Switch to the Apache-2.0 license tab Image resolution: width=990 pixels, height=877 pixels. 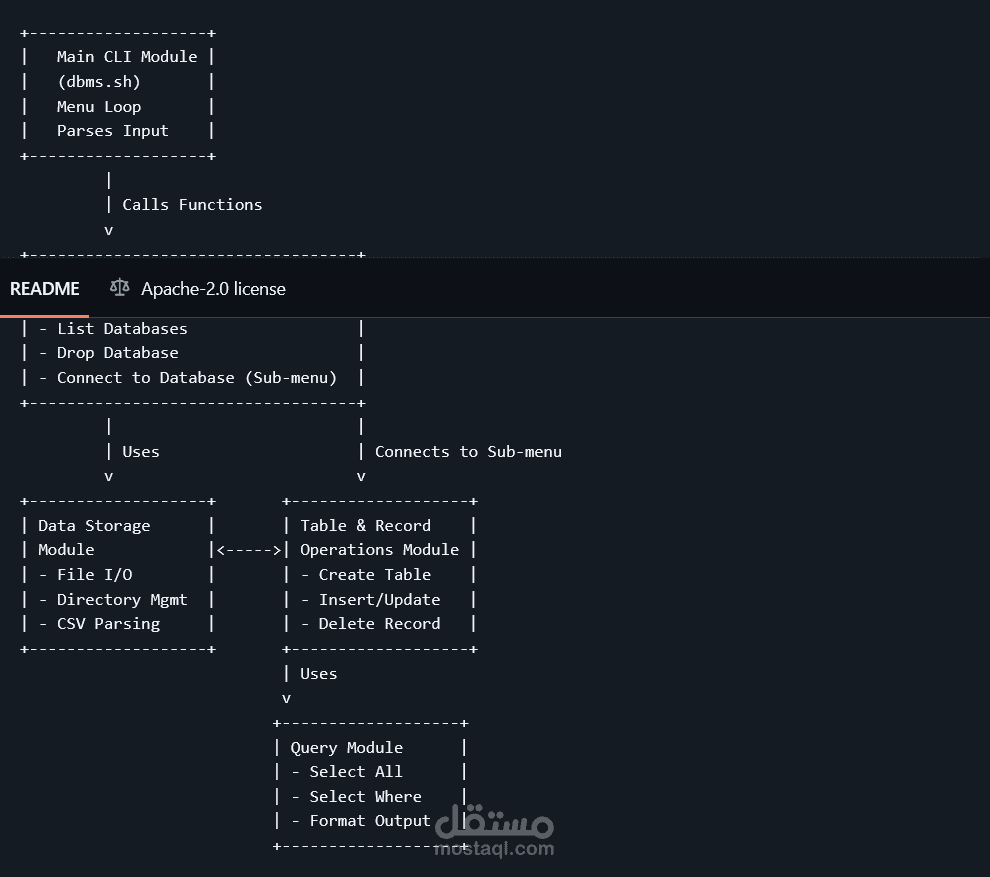(212, 289)
